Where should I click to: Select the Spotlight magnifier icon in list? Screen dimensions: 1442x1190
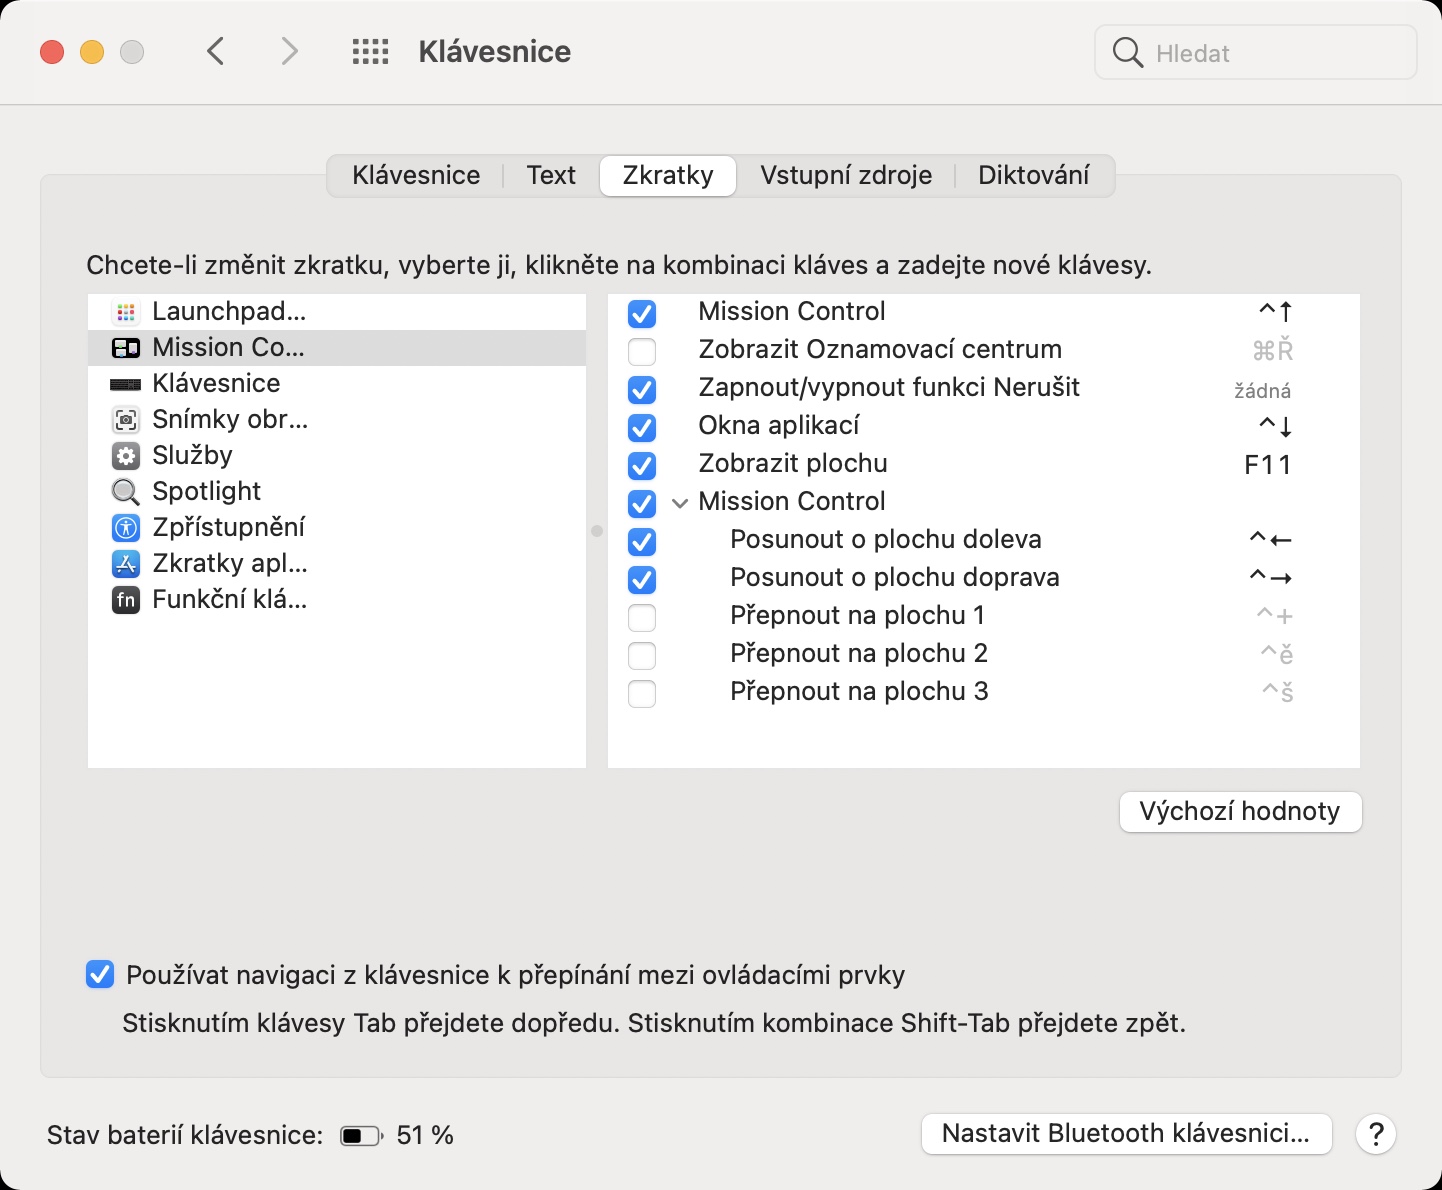pyautogui.click(x=126, y=492)
